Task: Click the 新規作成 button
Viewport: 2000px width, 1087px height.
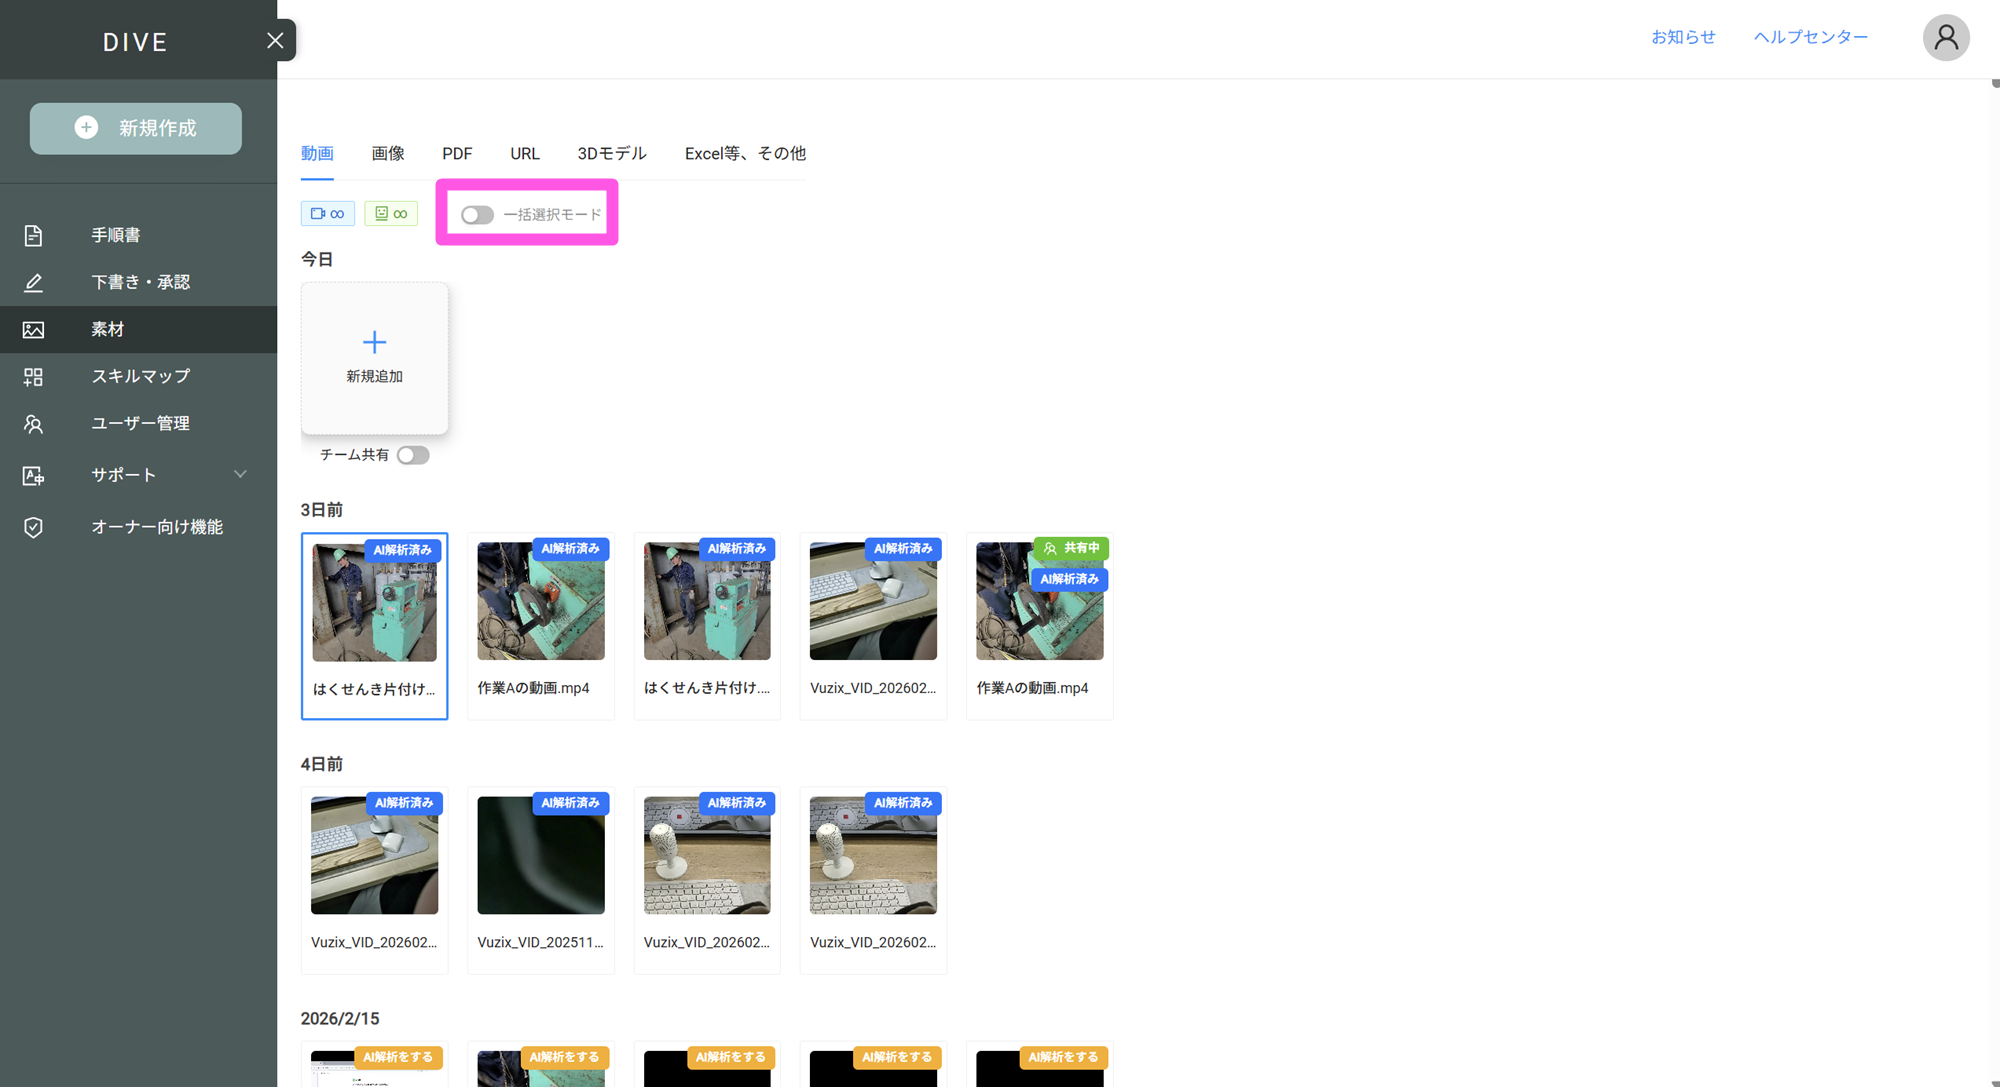Action: click(136, 128)
